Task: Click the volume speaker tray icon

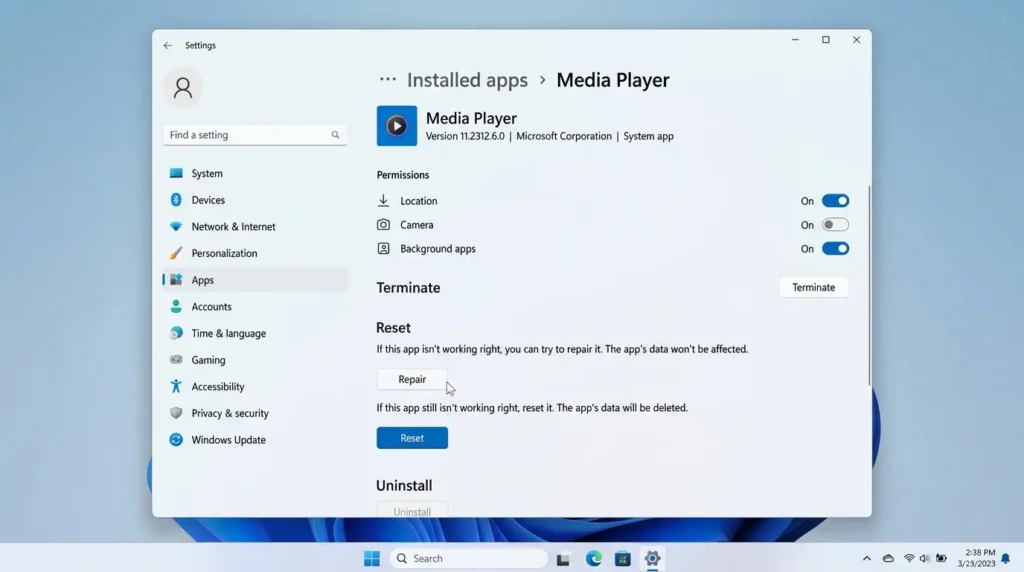Action: 925,559
